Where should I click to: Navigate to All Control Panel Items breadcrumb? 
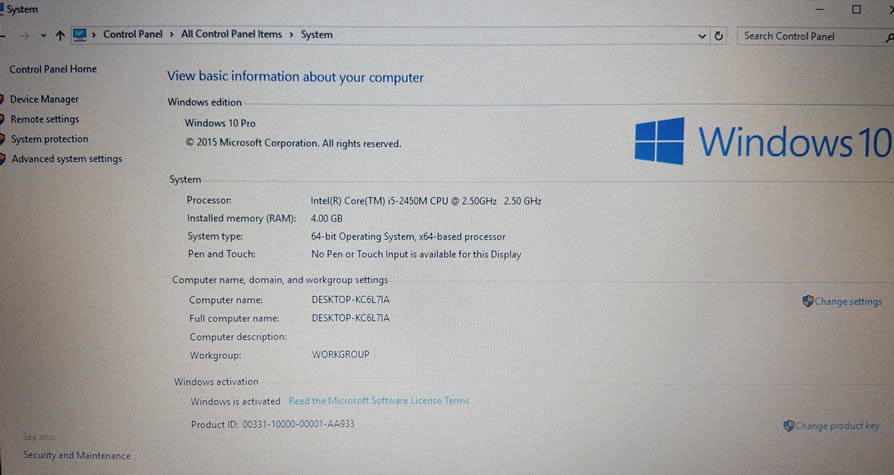coord(231,35)
